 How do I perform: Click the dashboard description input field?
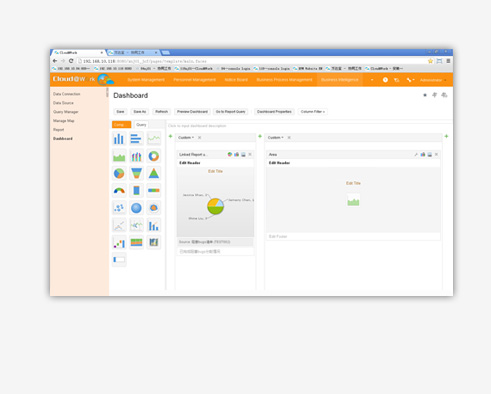tap(308, 126)
